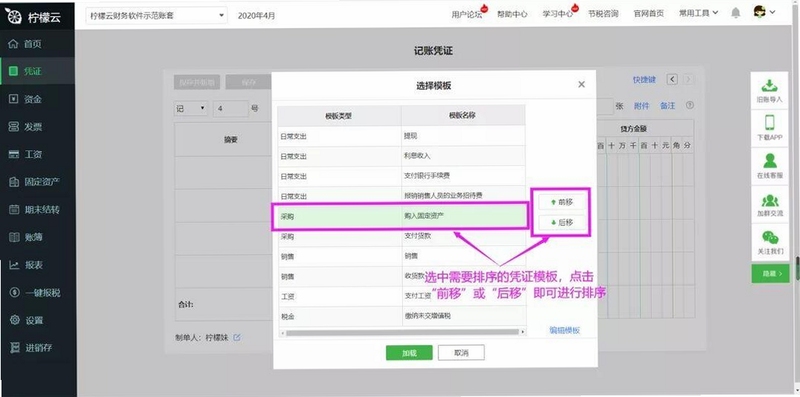The image size is (800, 397).
Task: Open the user avatar menu
Action: (x=764, y=12)
